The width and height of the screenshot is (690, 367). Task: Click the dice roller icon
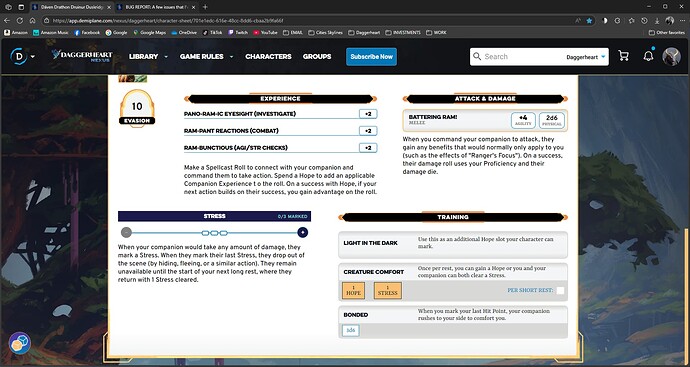tap(20, 343)
